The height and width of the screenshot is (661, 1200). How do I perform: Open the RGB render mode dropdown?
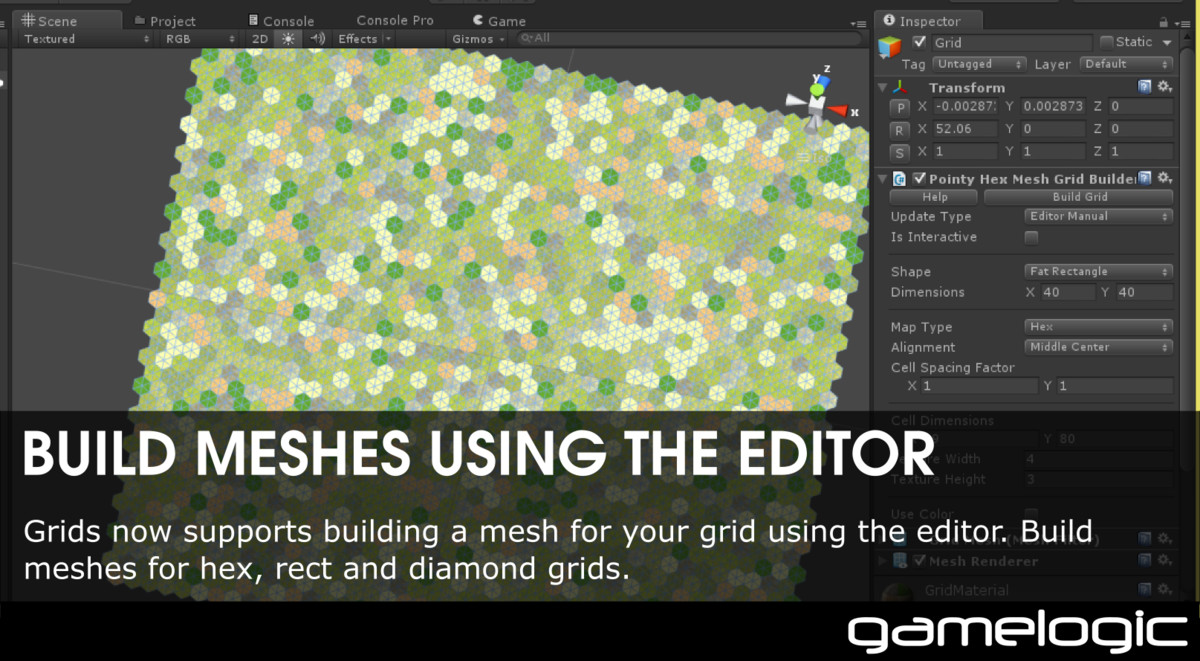(201, 39)
